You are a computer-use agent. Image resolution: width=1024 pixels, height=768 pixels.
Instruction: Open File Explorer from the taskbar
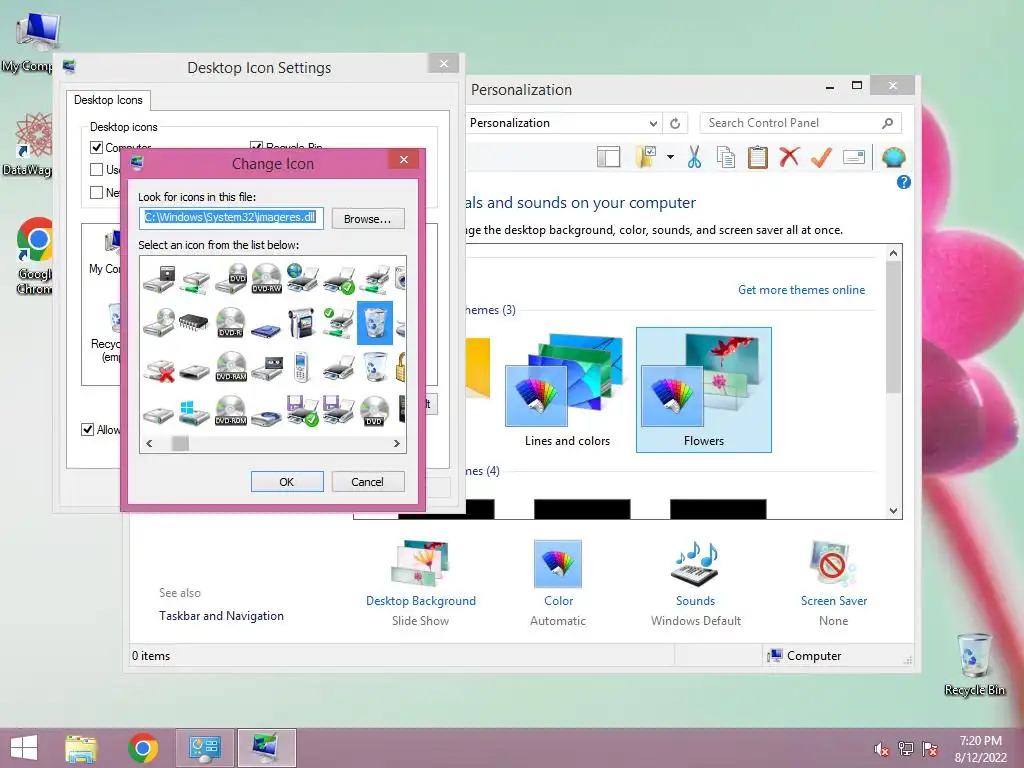[x=81, y=748]
